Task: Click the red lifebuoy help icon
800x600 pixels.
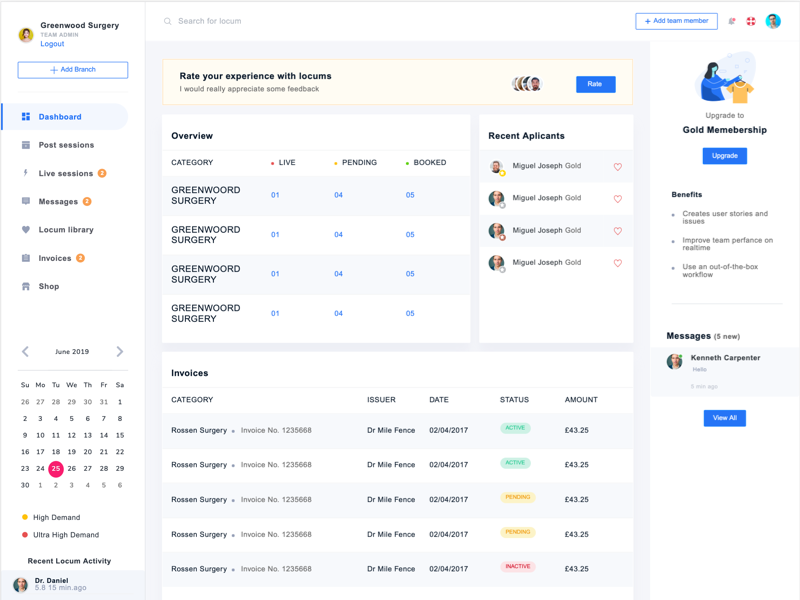Action: [x=751, y=21]
